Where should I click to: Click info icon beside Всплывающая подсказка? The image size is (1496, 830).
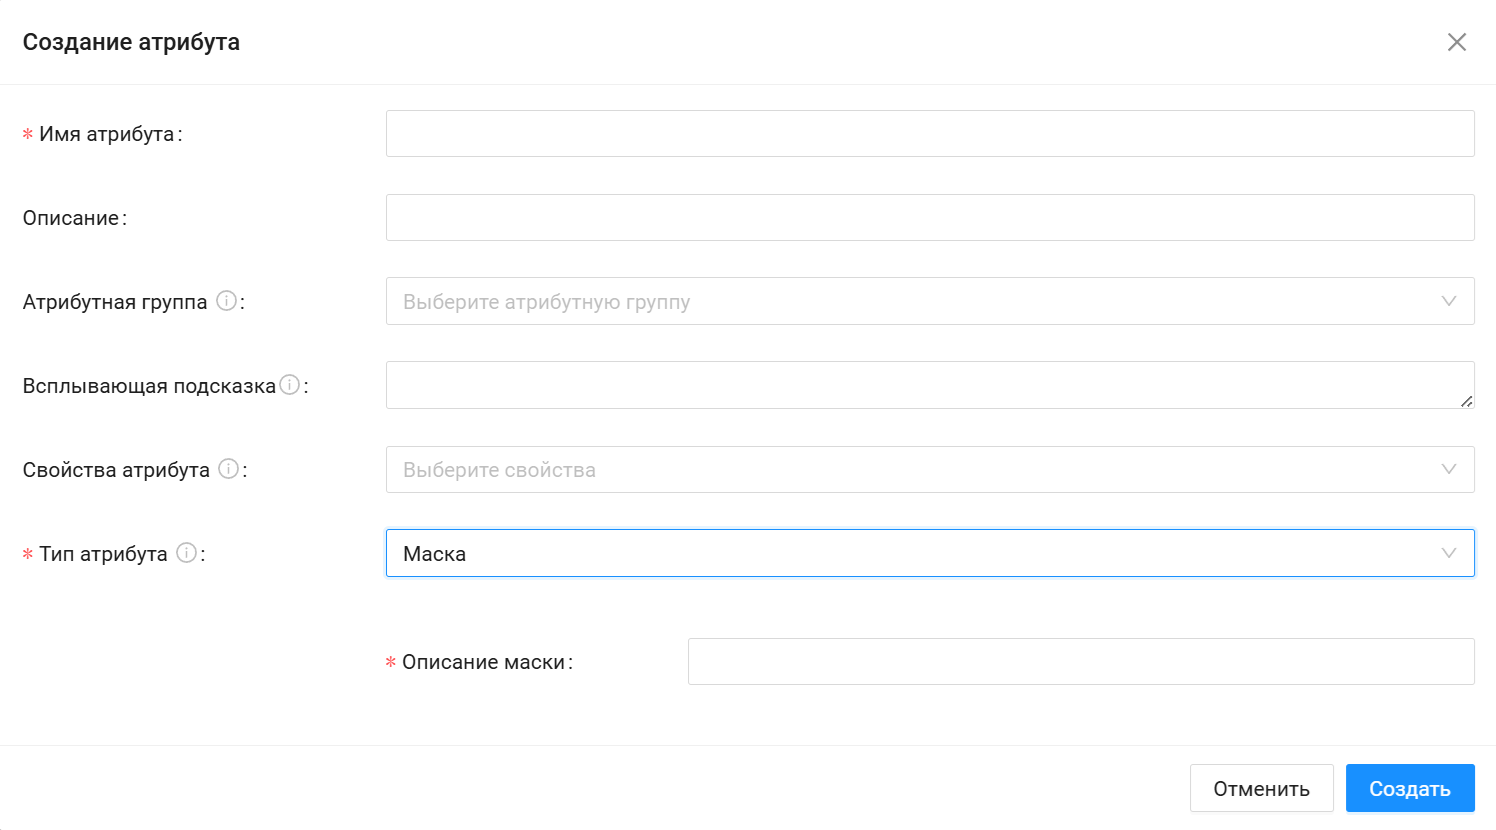click(289, 385)
